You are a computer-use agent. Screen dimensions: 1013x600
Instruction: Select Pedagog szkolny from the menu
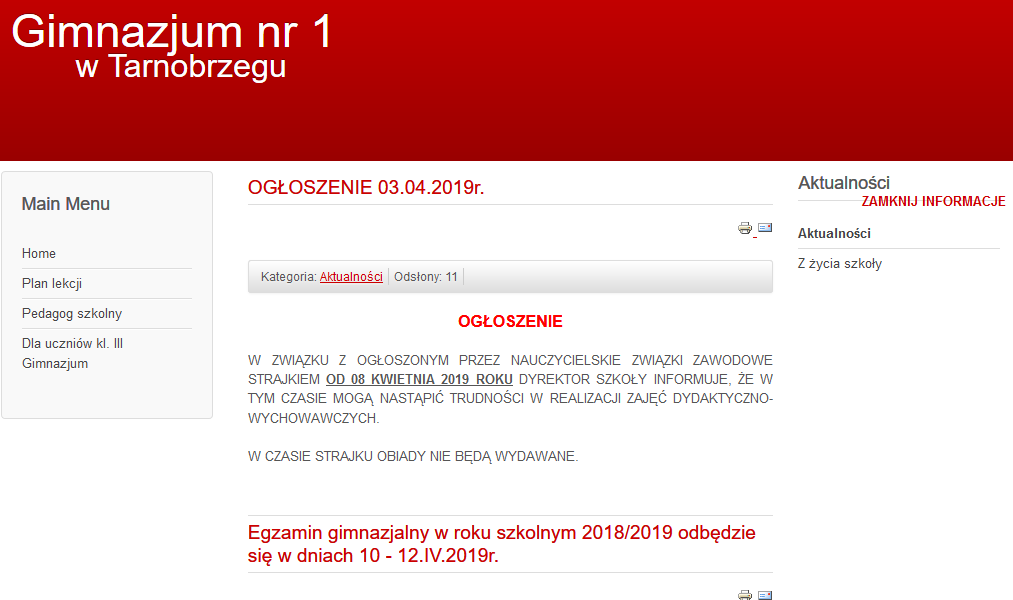click(x=72, y=314)
